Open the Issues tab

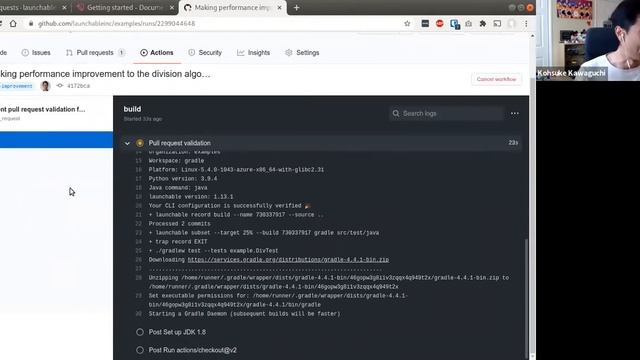[36, 53]
